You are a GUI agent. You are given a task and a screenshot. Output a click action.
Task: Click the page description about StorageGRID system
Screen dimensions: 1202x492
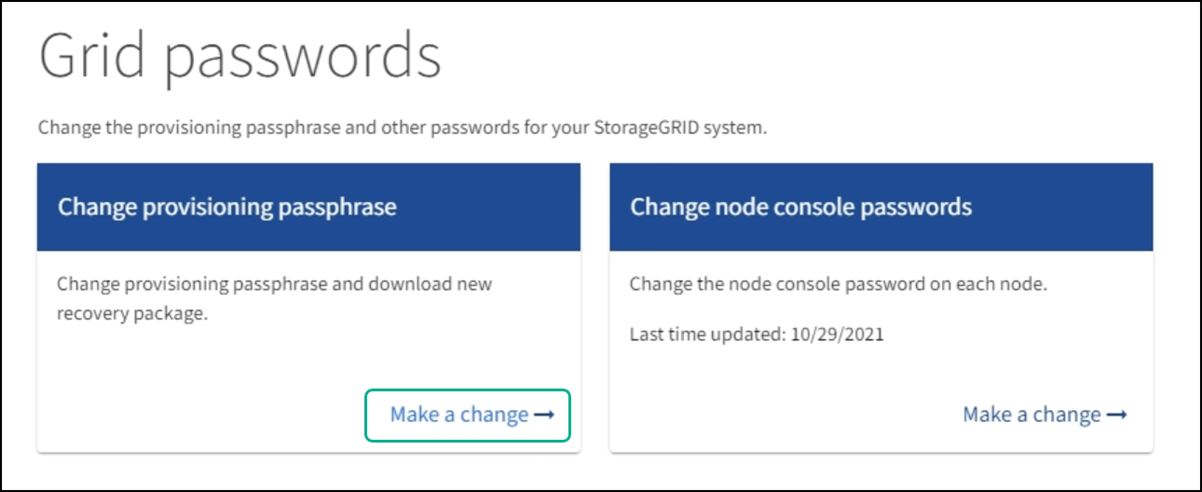[x=402, y=129]
